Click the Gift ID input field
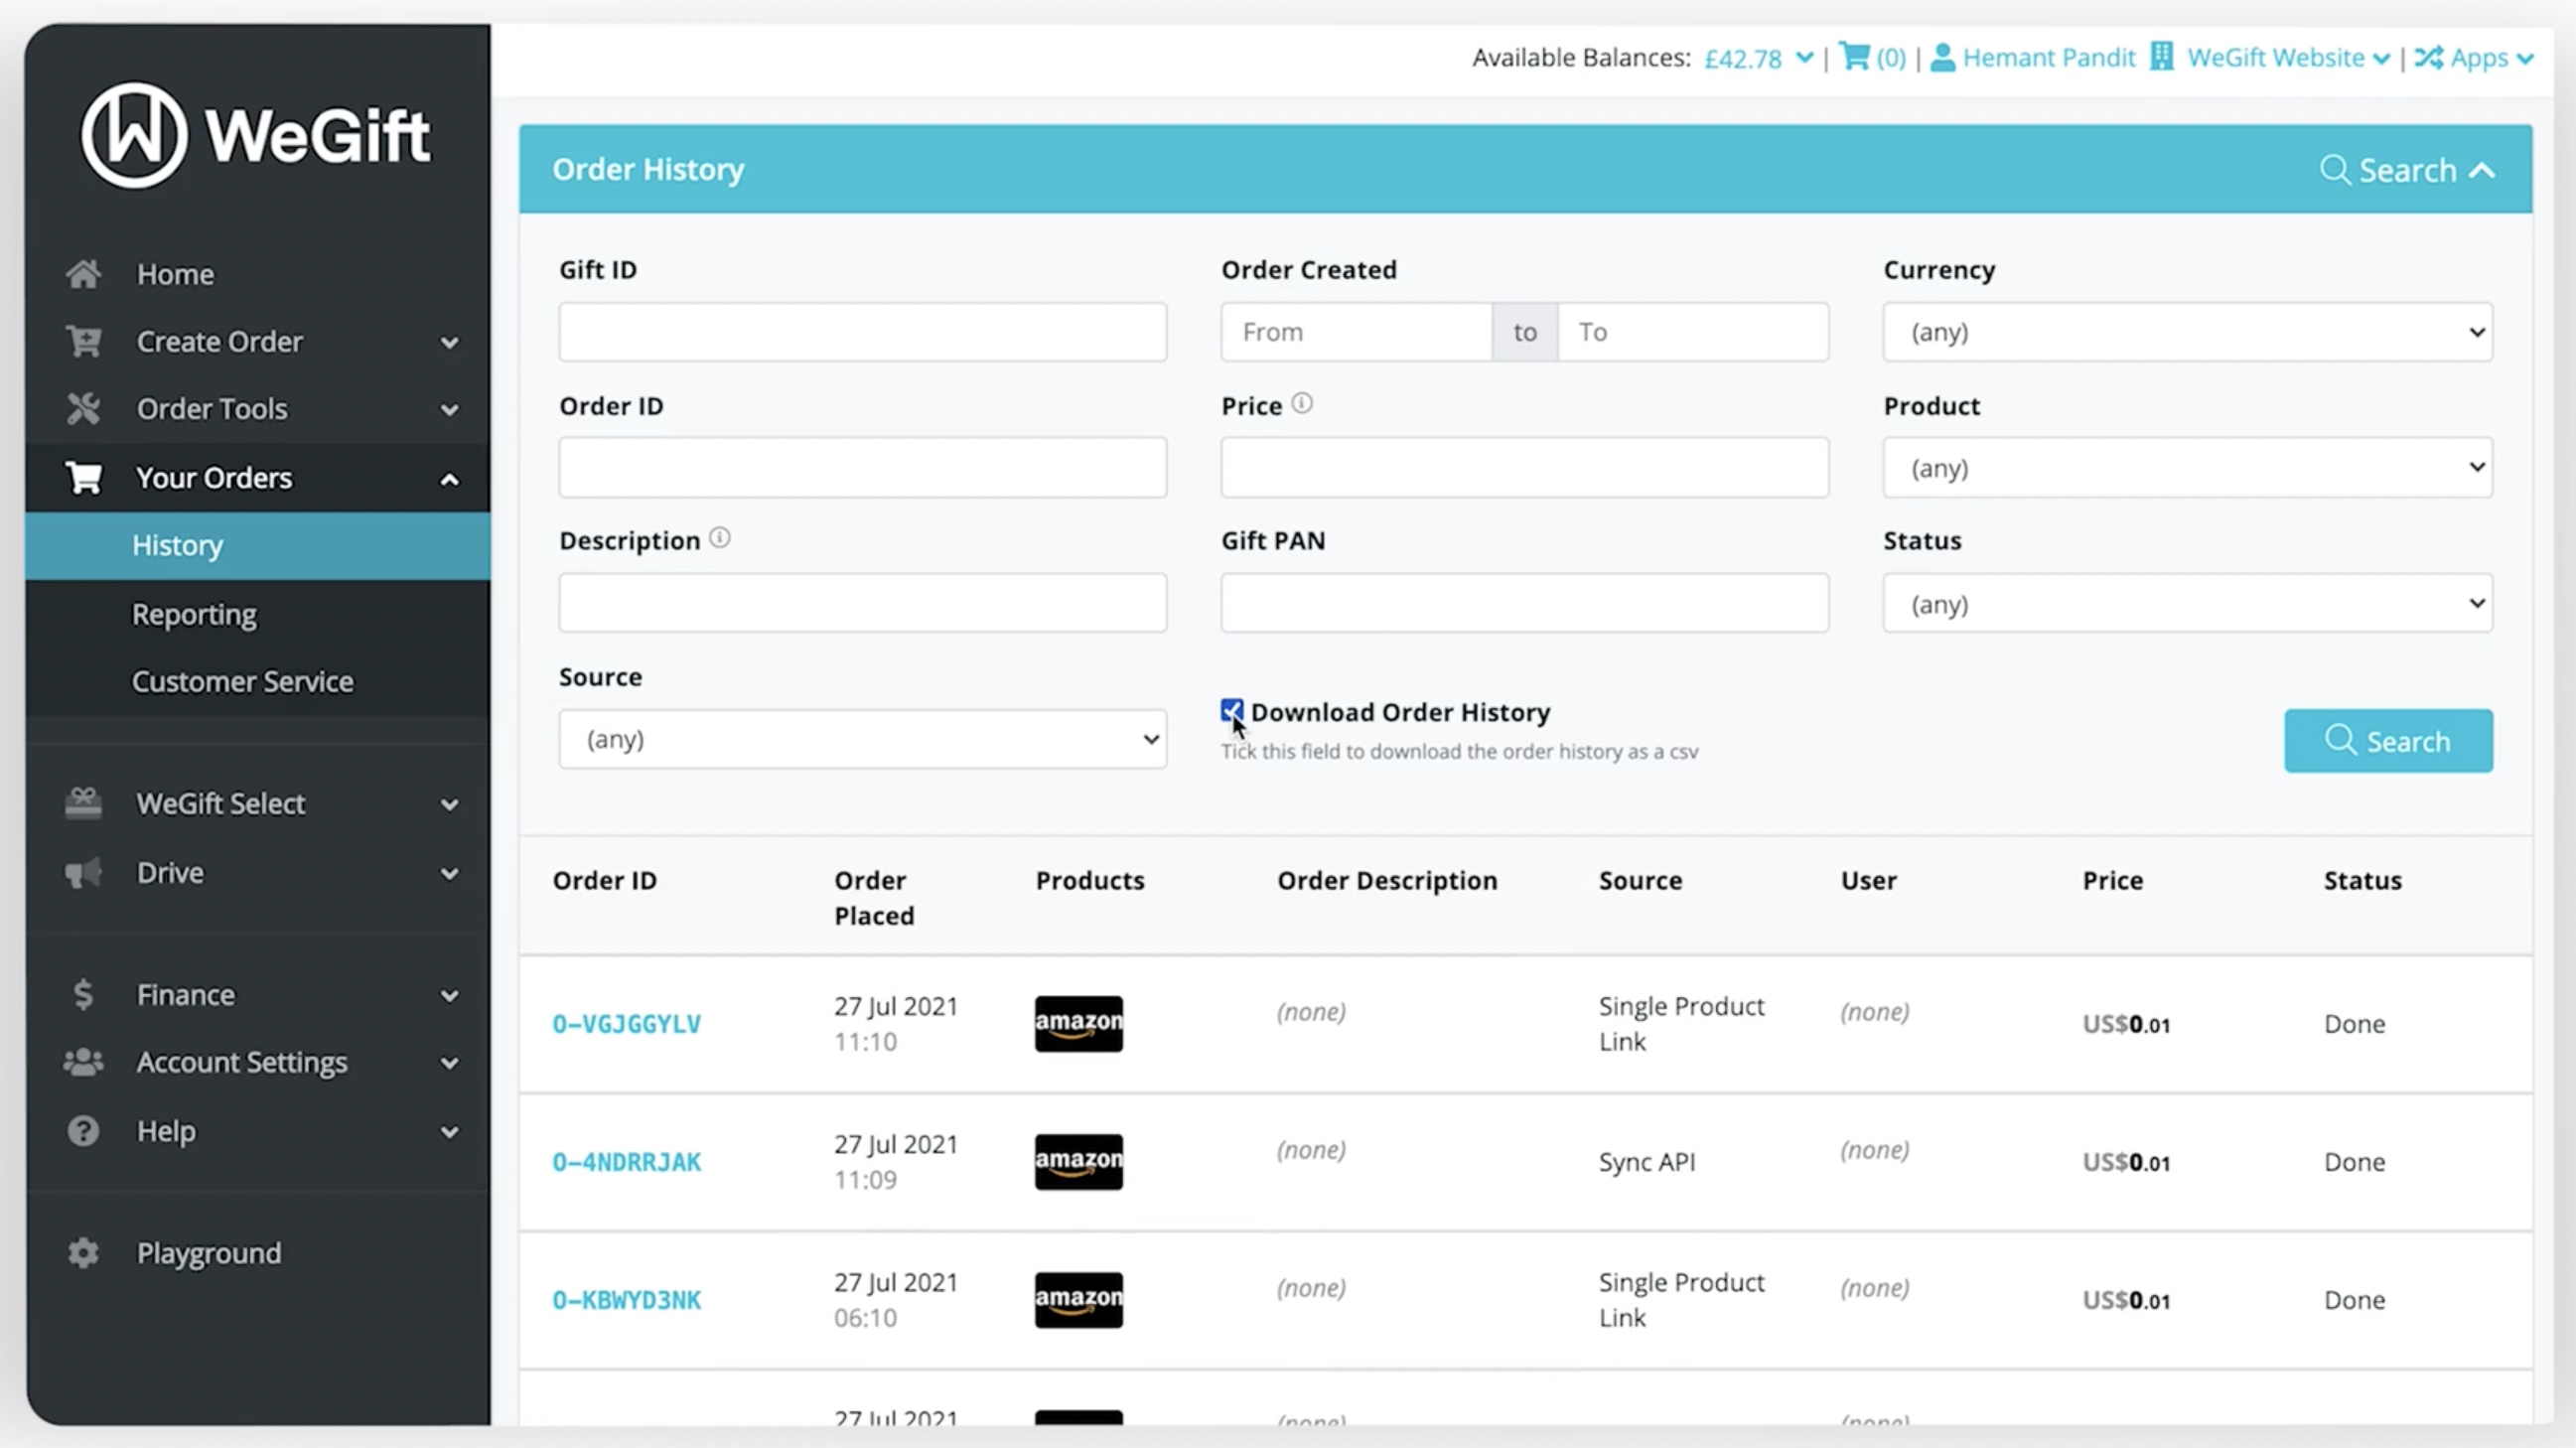This screenshot has height=1448, width=2576. [862, 332]
